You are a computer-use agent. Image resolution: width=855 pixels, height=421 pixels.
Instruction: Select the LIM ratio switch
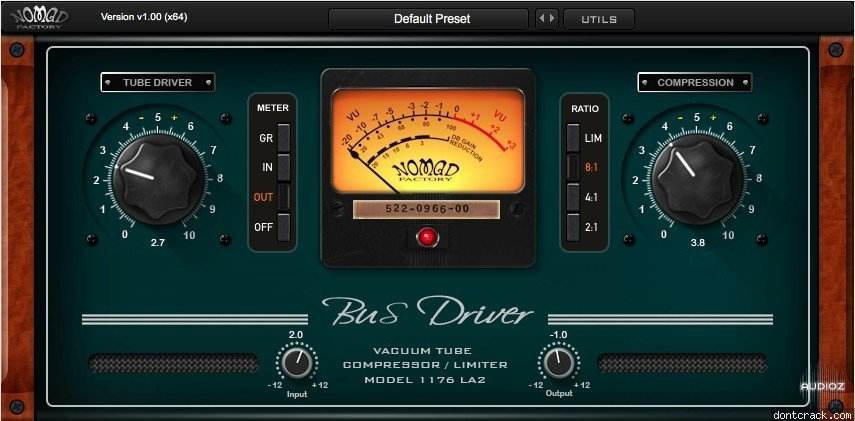573,137
